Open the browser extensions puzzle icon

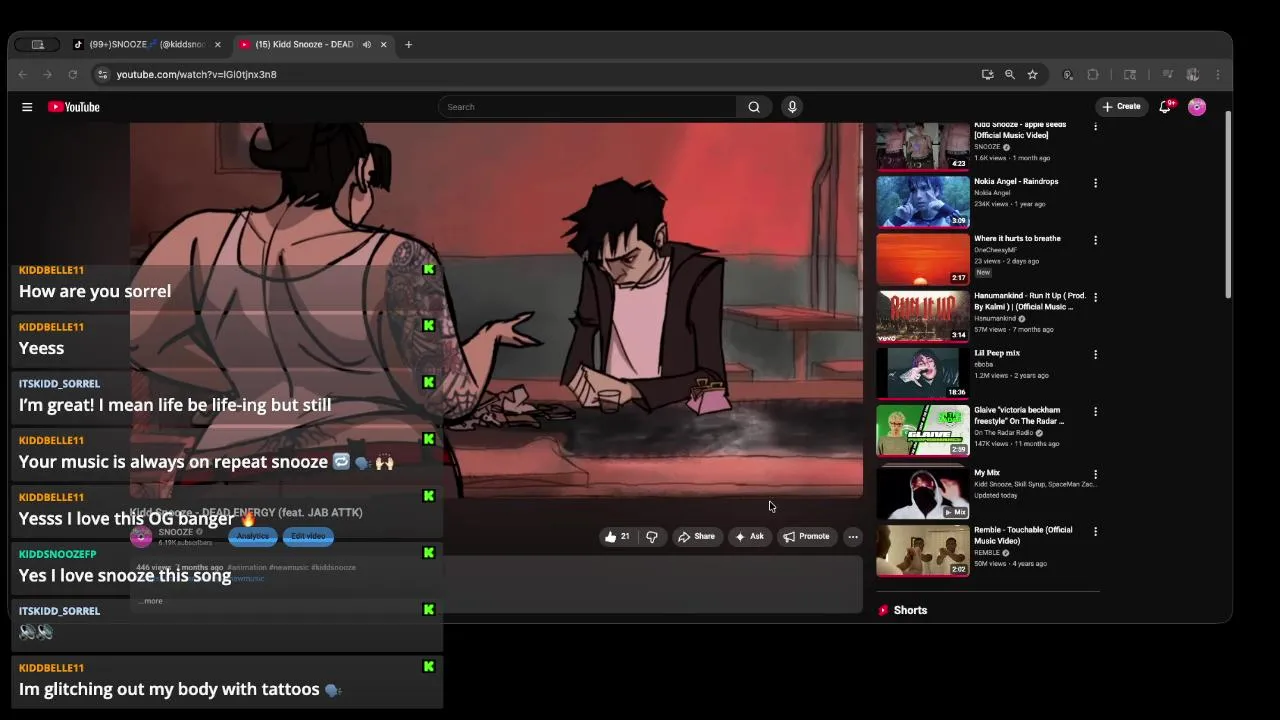1093,74
